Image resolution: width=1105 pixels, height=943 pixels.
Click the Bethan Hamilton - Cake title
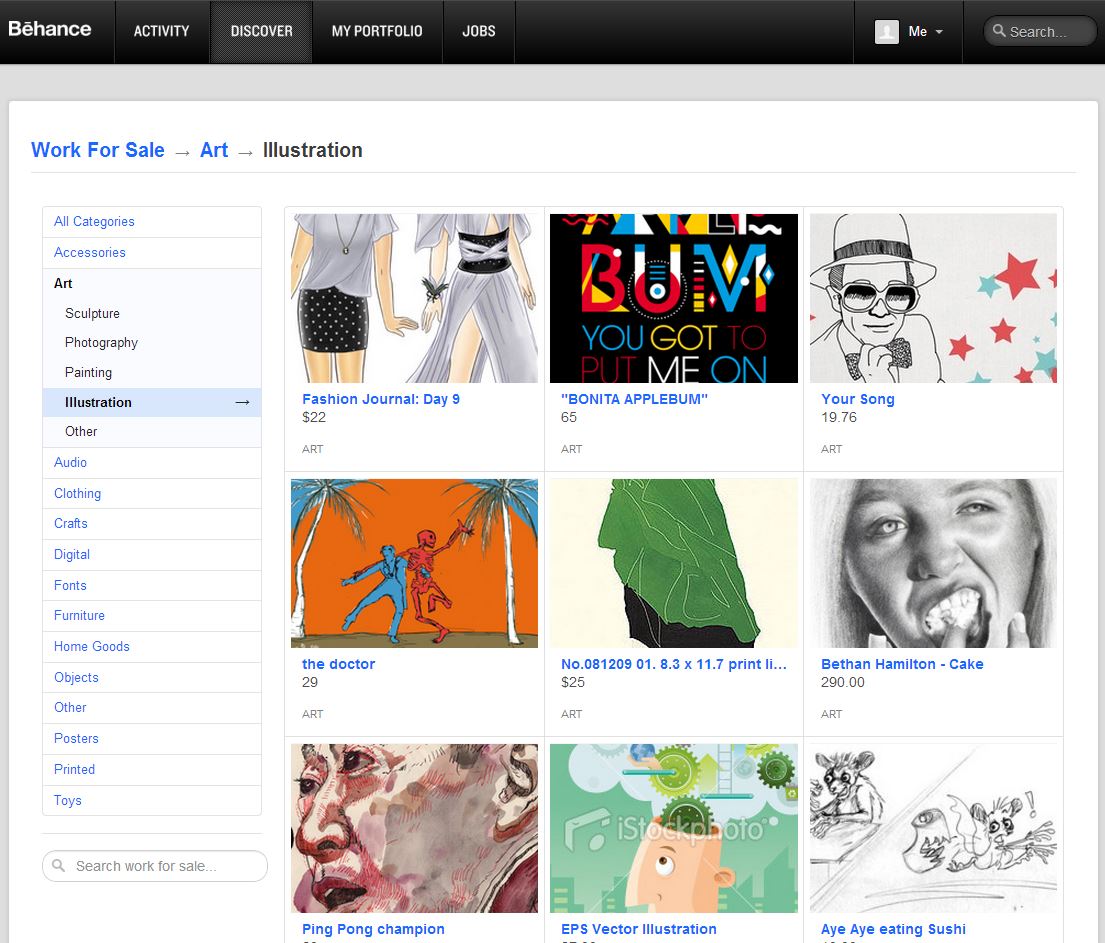(x=902, y=664)
